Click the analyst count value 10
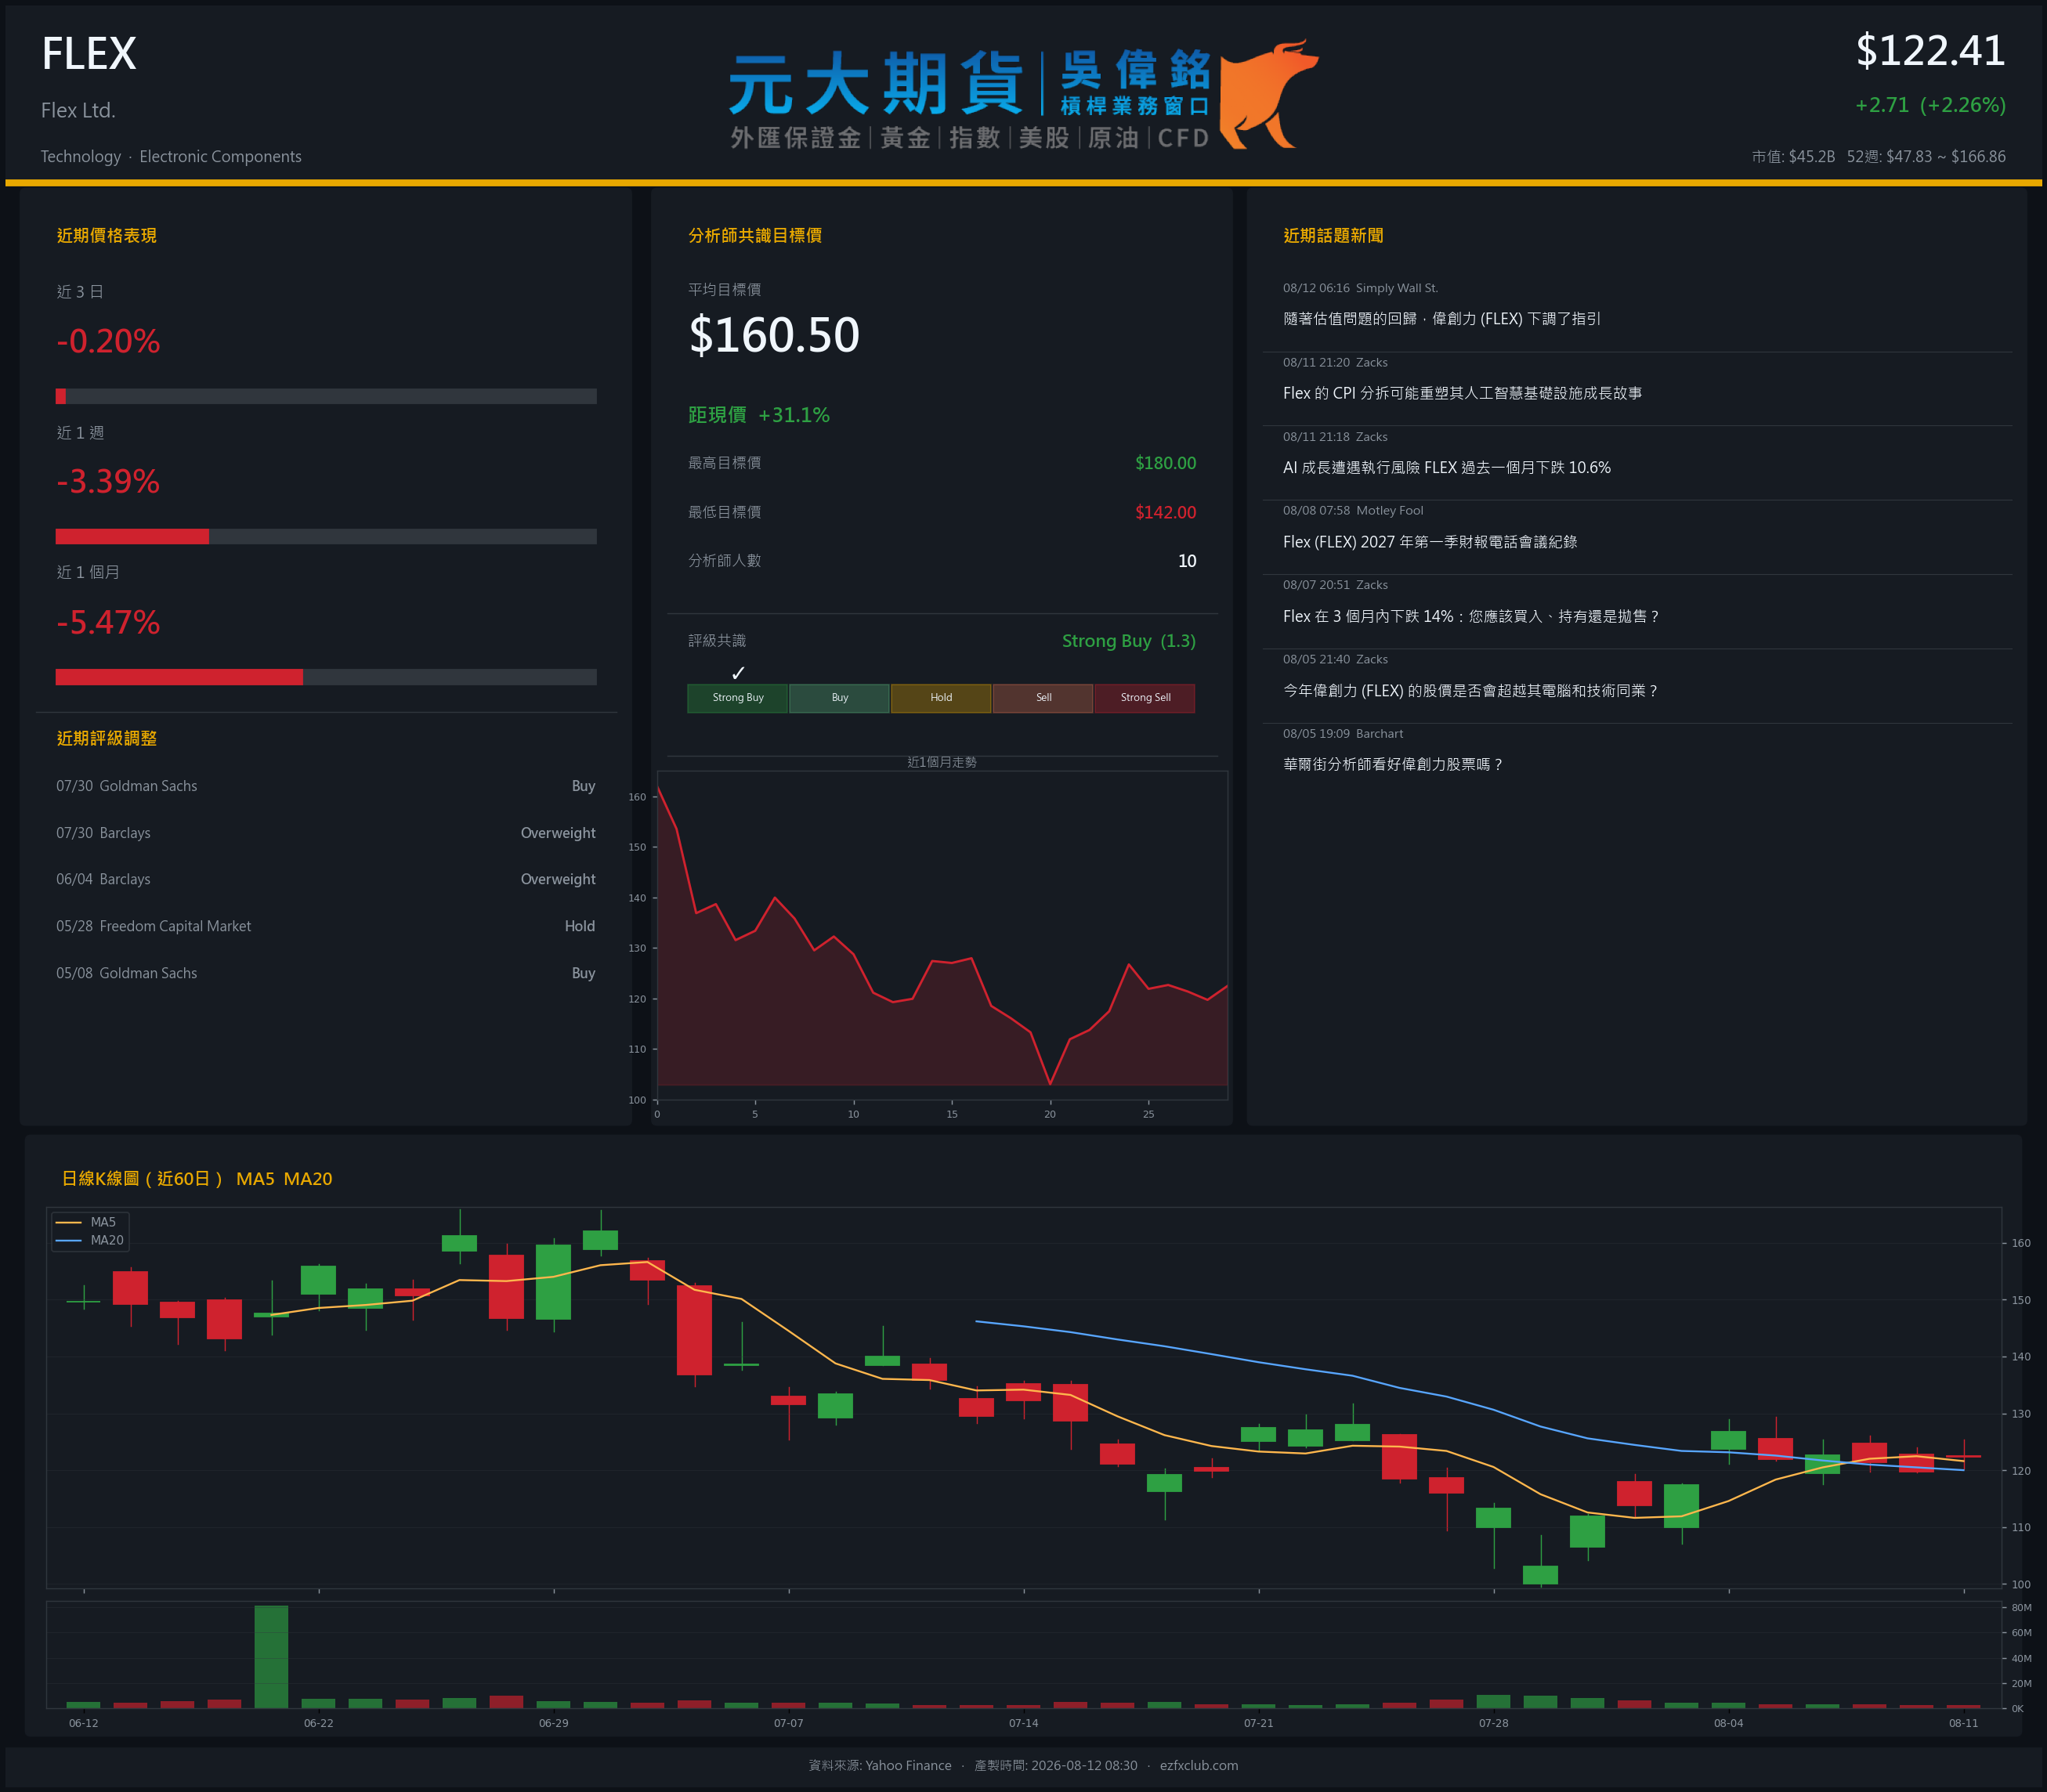The height and width of the screenshot is (1792, 2047). pyautogui.click(x=1187, y=561)
